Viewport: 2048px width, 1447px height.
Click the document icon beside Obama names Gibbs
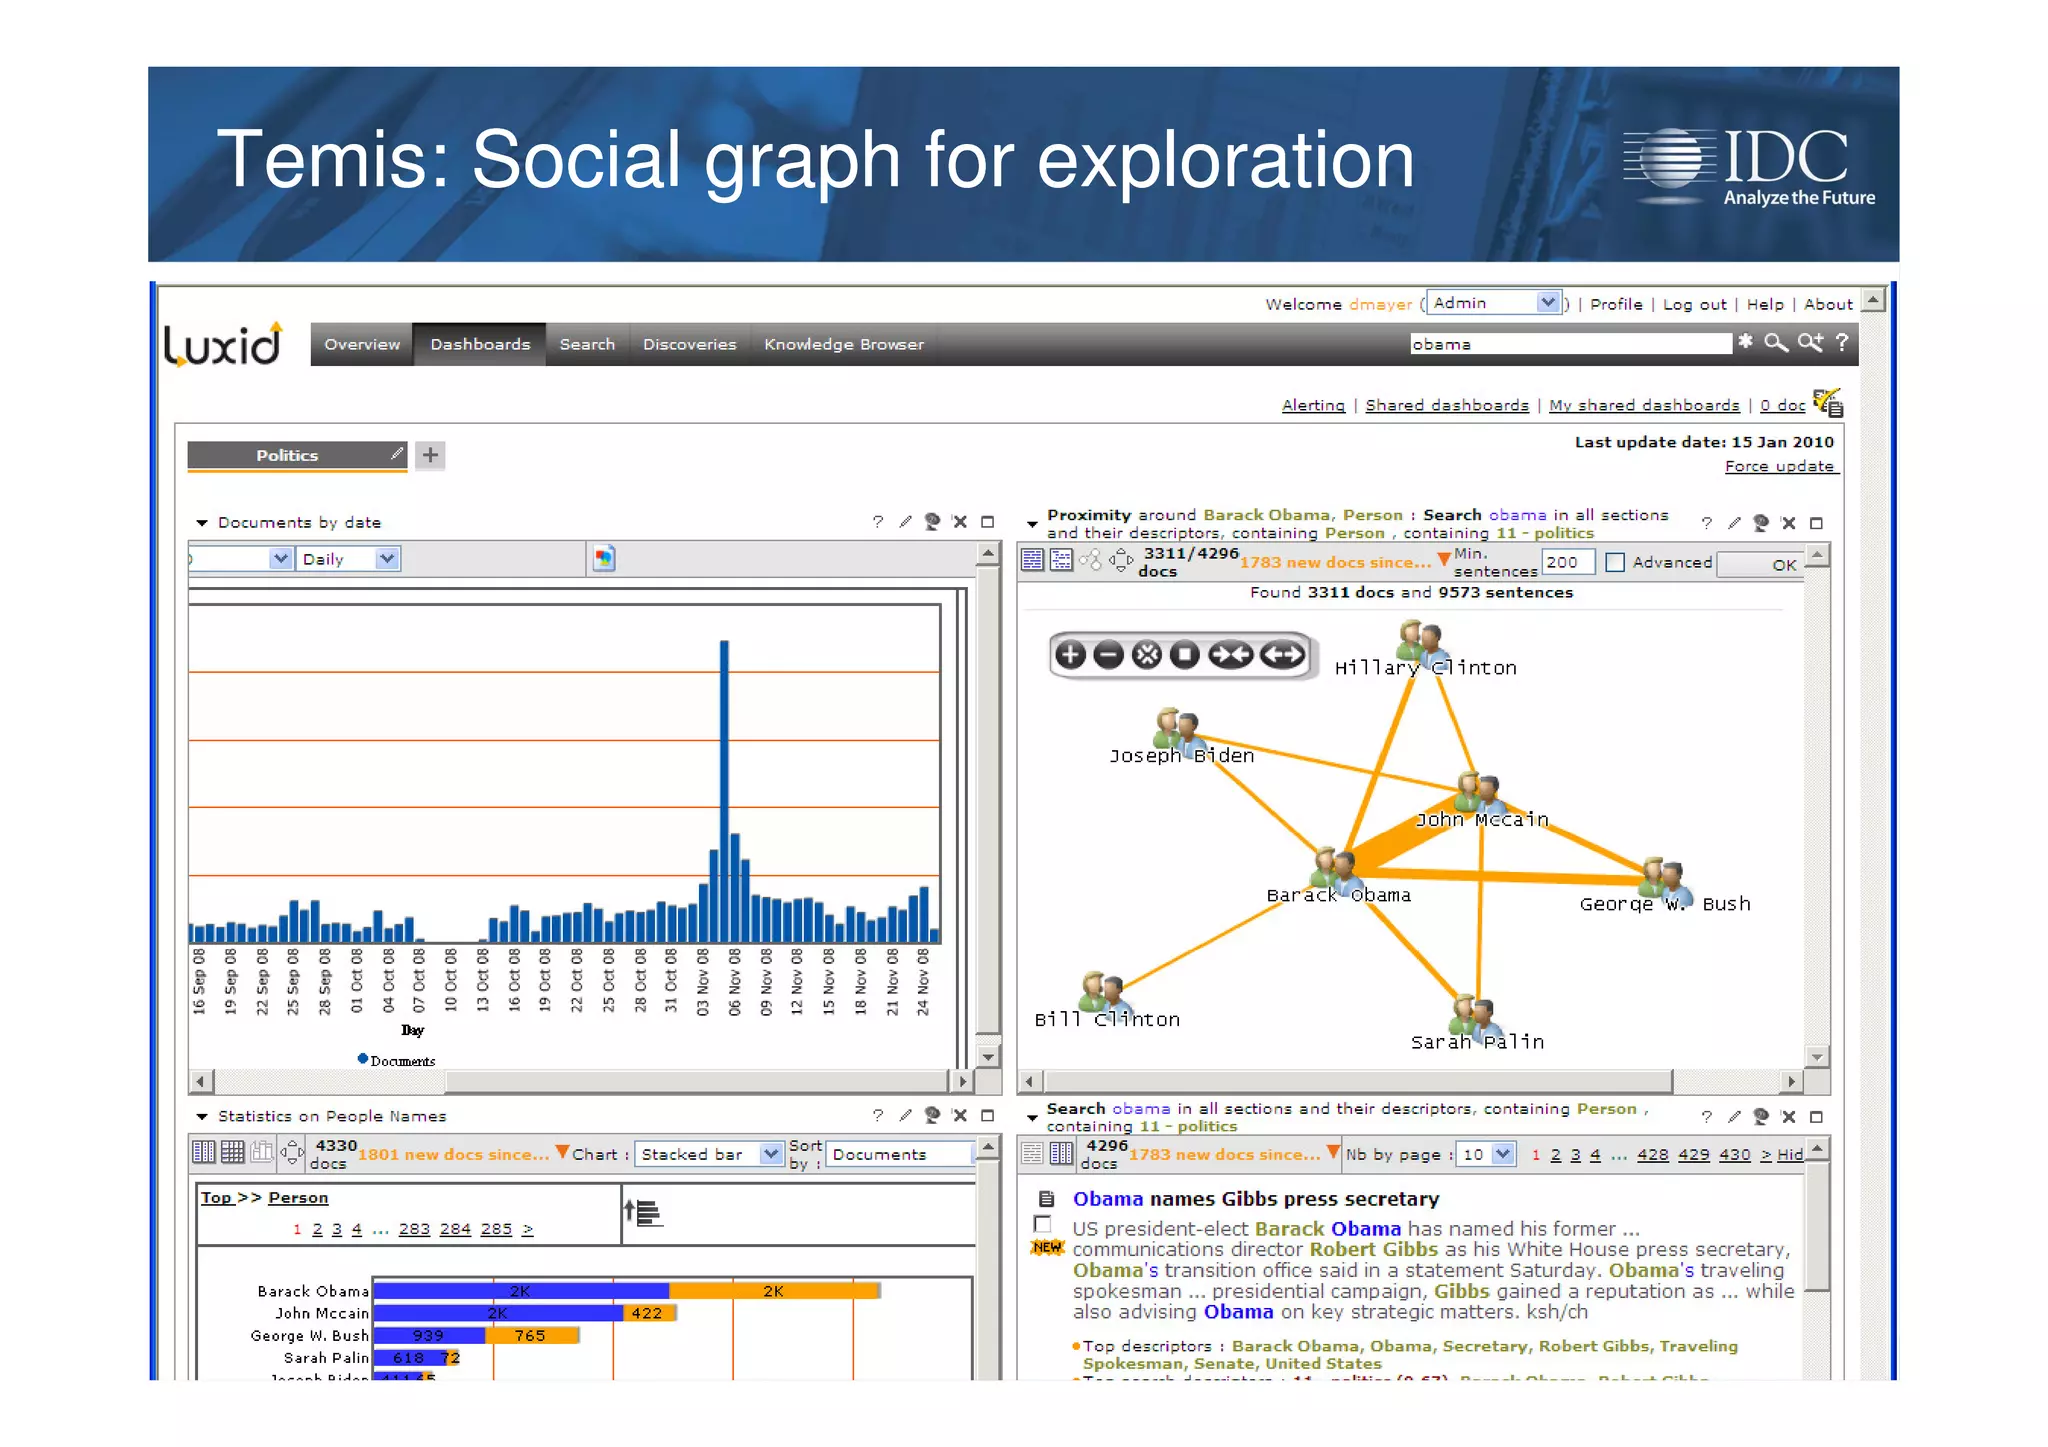click(x=1046, y=1198)
